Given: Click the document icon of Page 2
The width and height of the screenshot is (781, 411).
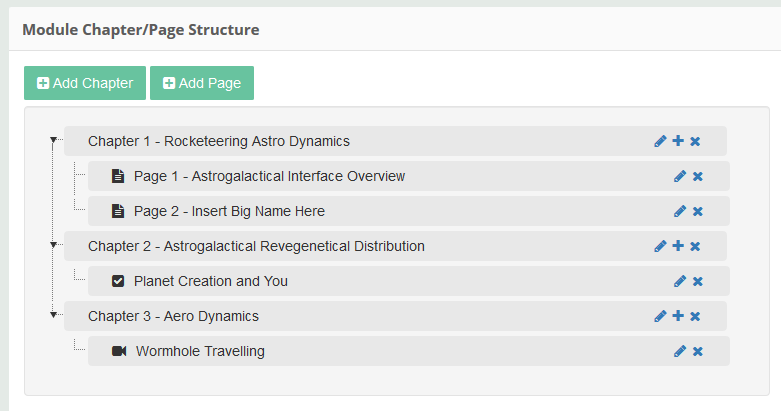Looking at the screenshot, I should click(118, 211).
